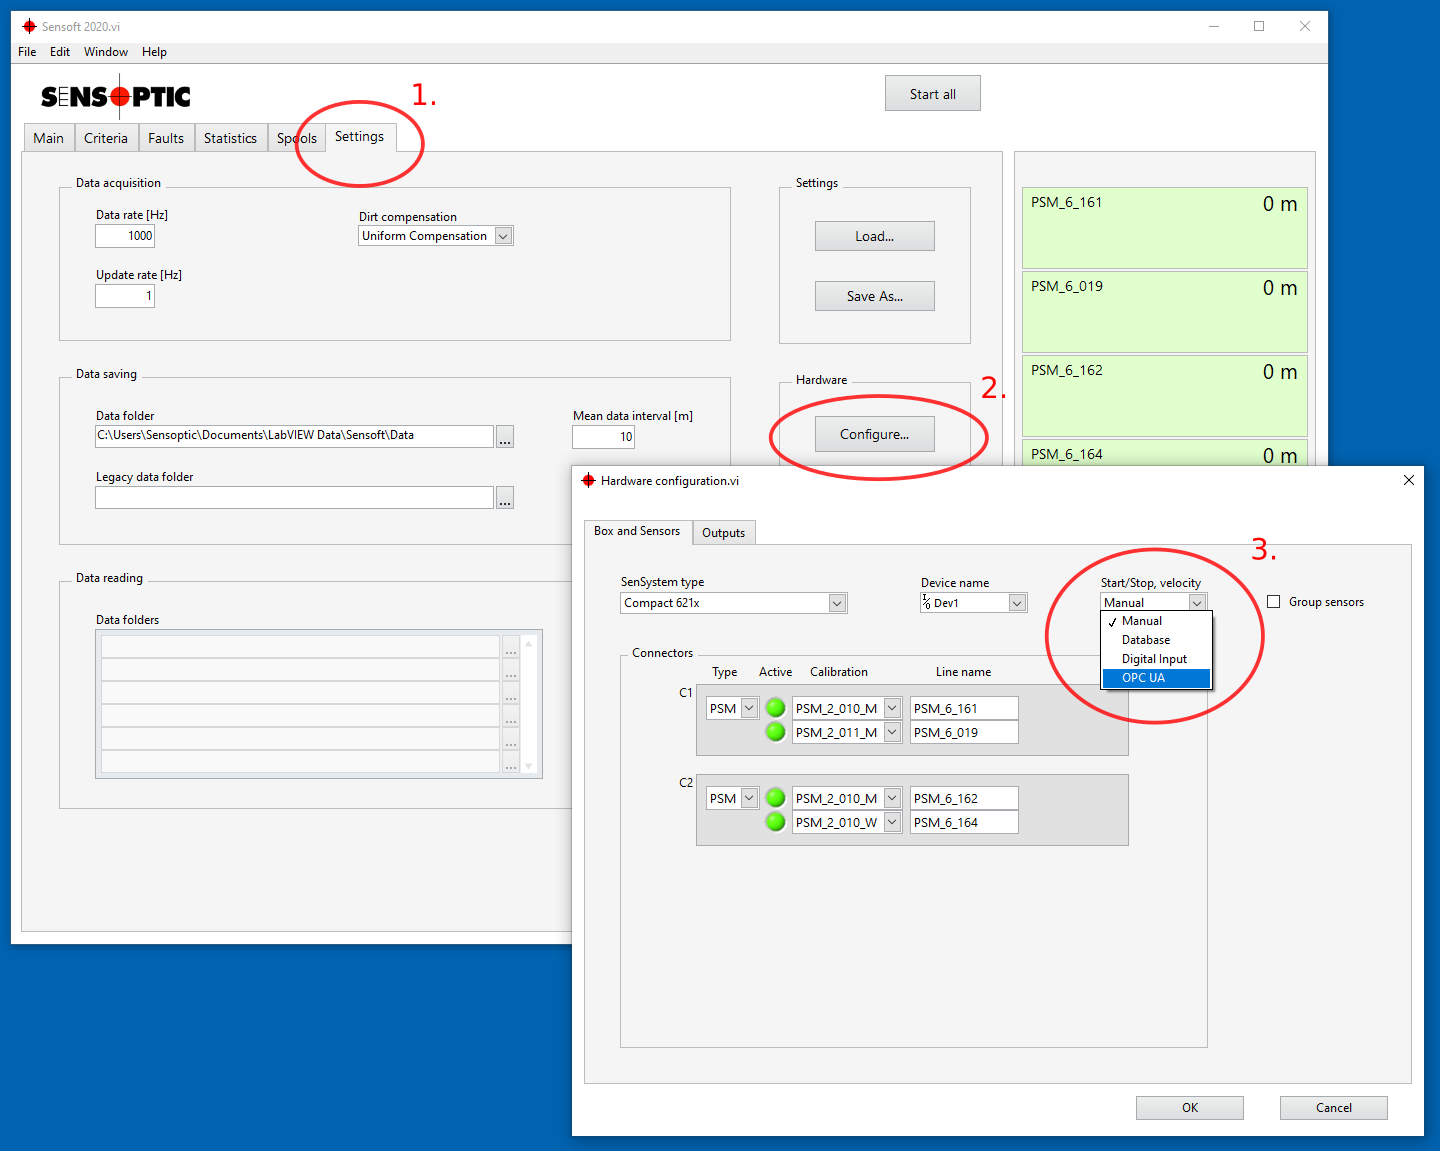Select the Settings tab
The image size is (1440, 1151).
coord(360,137)
